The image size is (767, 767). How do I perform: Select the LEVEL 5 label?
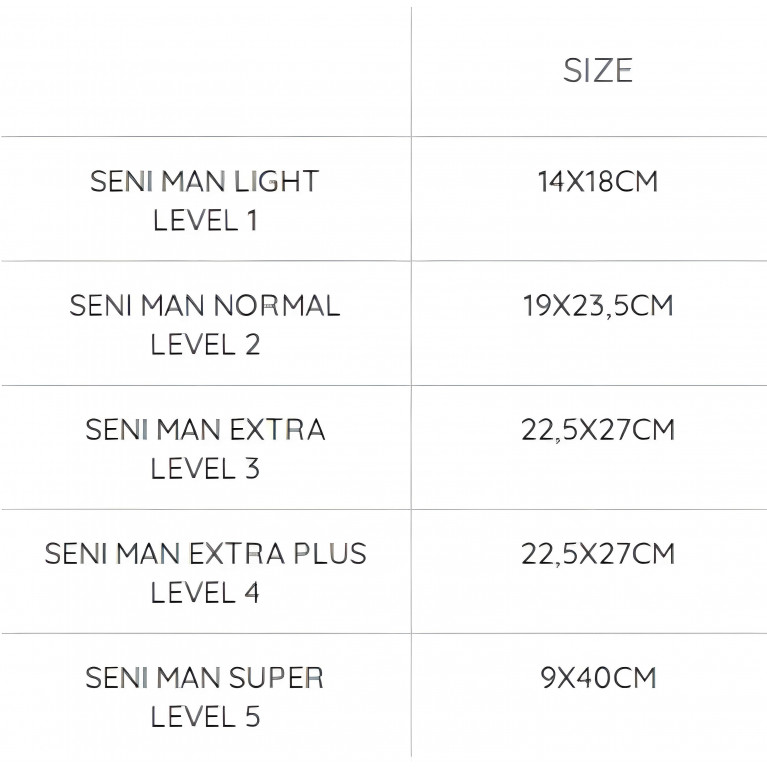[x=205, y=716]
